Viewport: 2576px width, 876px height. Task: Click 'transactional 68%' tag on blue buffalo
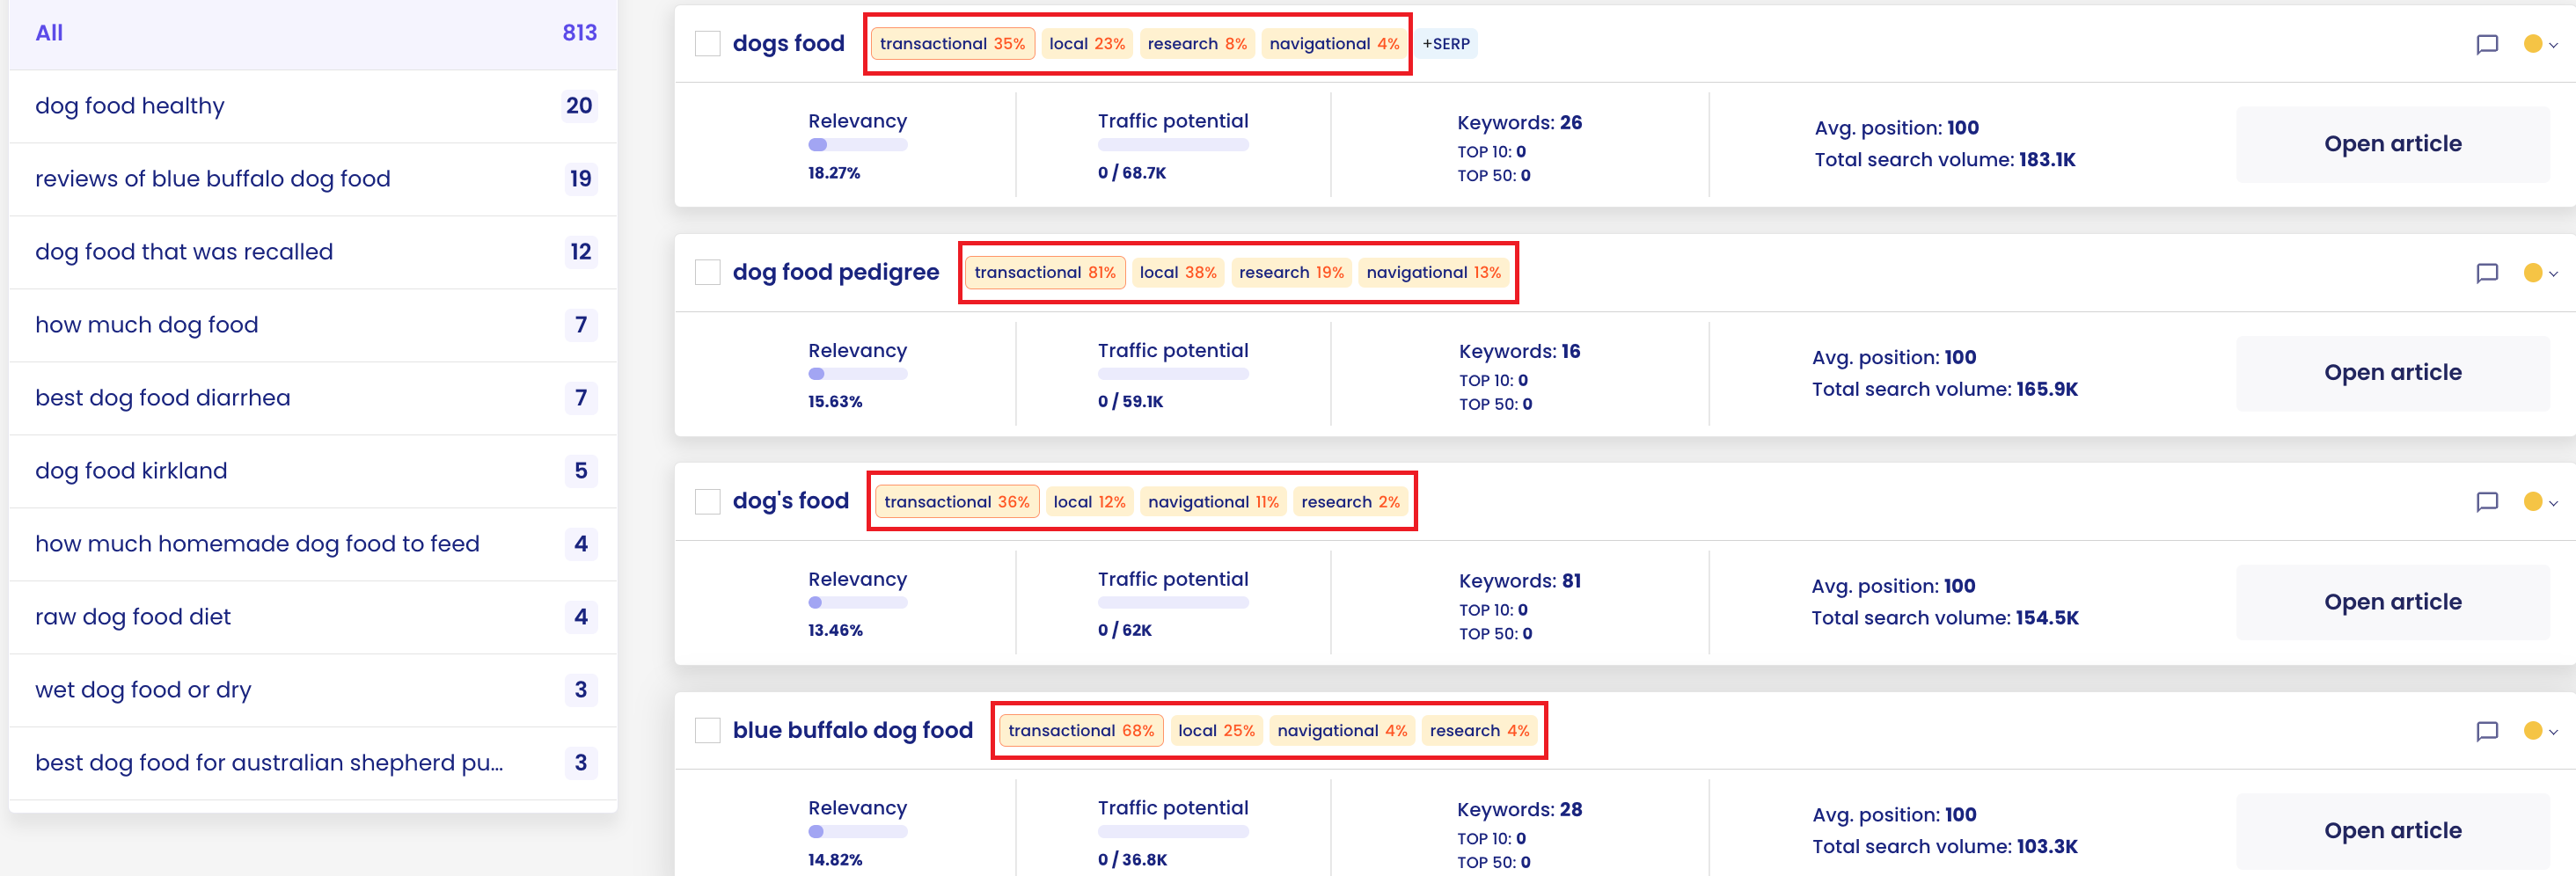tap(1081, 731)
